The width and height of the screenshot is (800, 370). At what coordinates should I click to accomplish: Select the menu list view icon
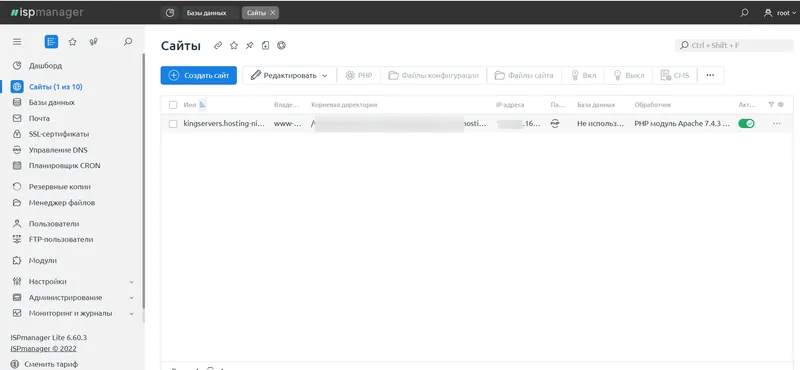click(x=51, y=42)
